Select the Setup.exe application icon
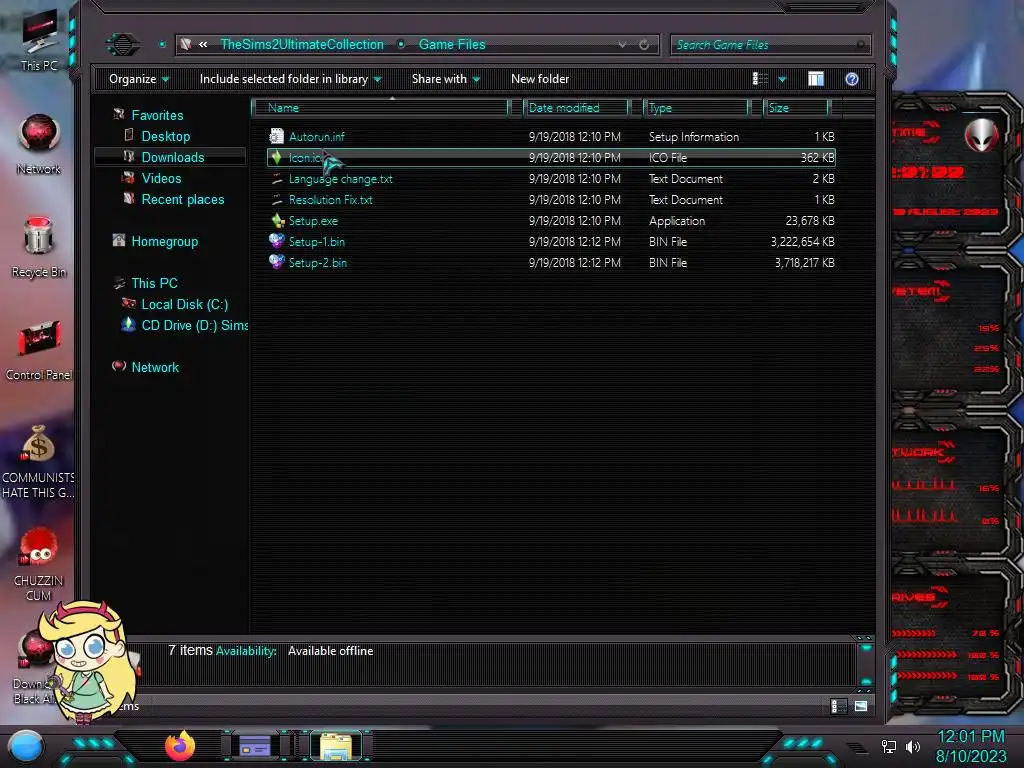This screenshot has width=1024, height=768. point(278,220)
